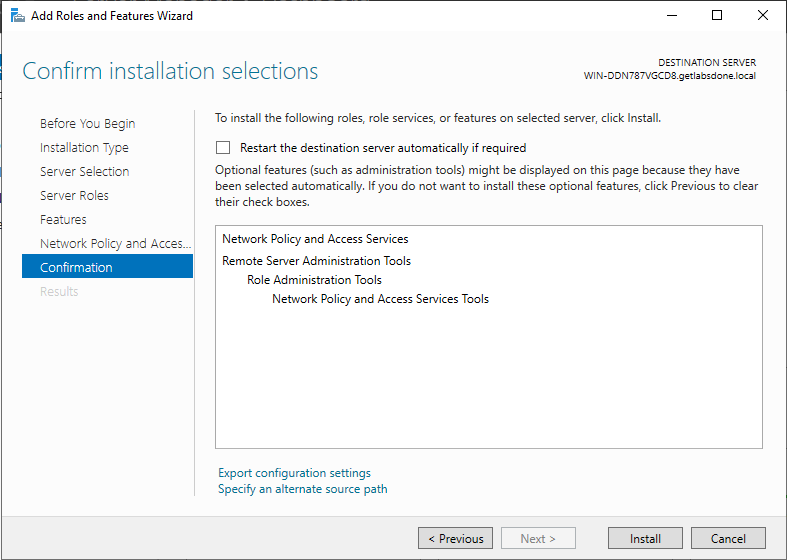Open the Installation Type step
The height and width of the screenshot is (560, 787).
pyautogui.click(x=84, y=148)
